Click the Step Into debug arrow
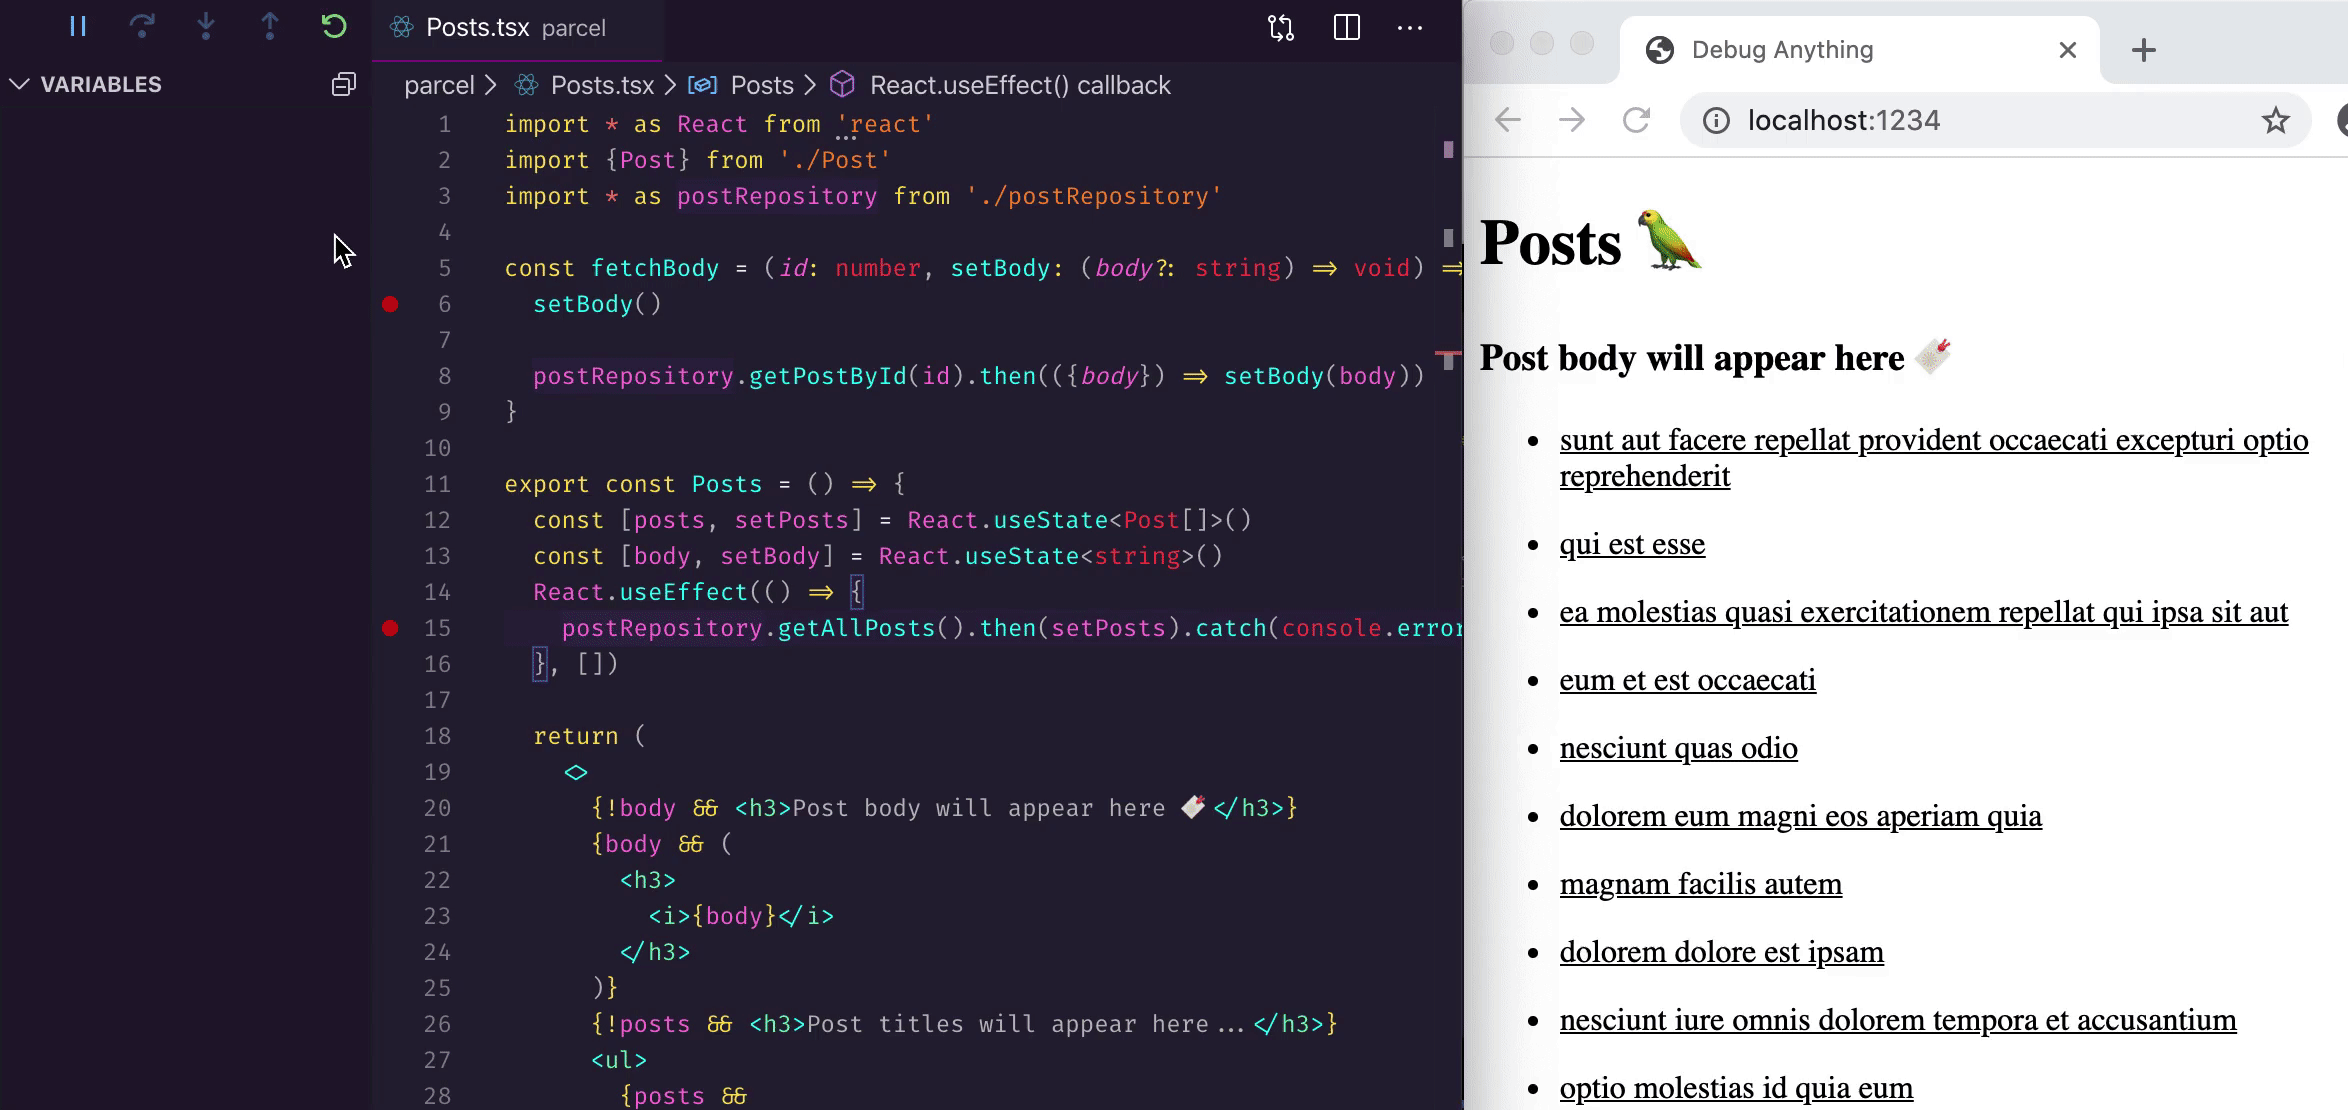The image size is (2348, 1110). tap(206, 27)
